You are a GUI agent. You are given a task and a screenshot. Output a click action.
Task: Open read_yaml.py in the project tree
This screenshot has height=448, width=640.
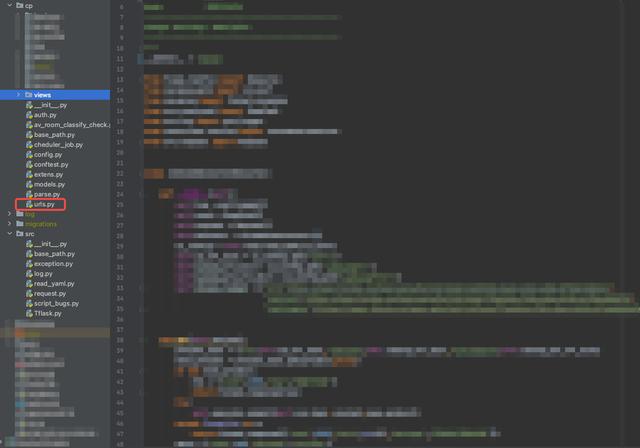54,284
